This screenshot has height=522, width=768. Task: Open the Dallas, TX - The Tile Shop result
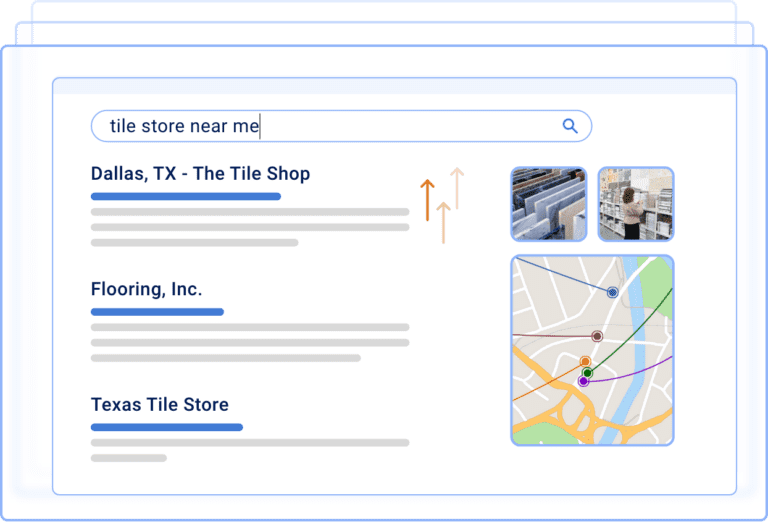click(200, 174)
